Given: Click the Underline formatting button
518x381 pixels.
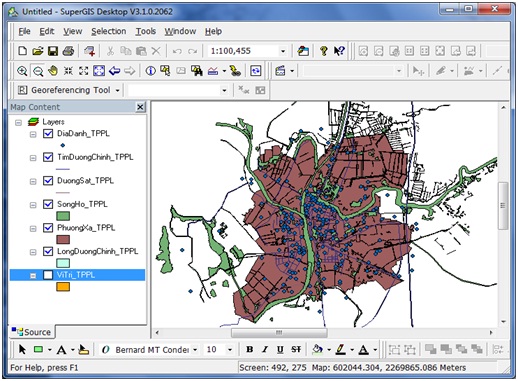Looking at the screenshot, I should [280, 349].
